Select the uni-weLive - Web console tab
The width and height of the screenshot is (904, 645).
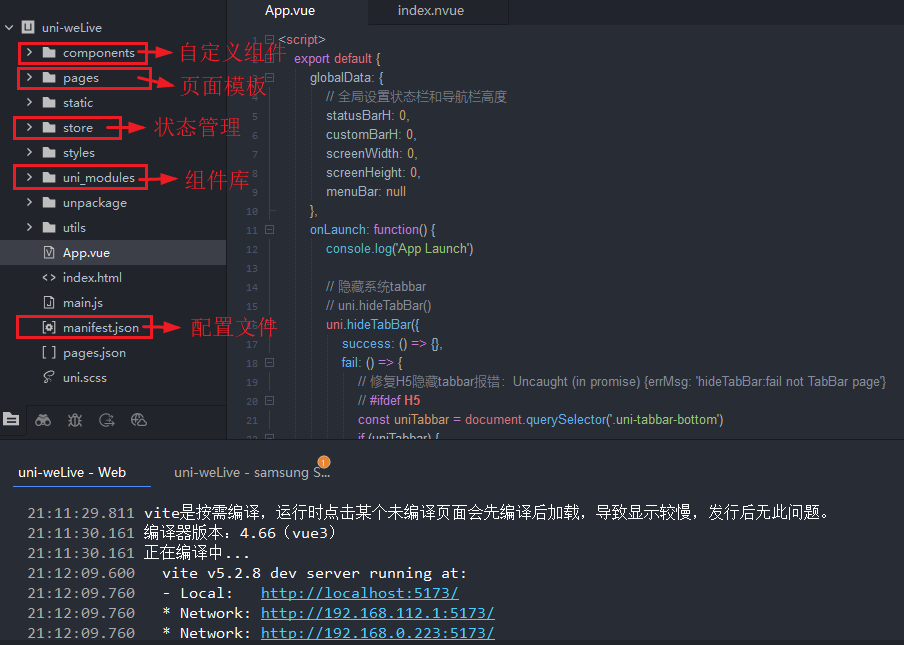point(72,473)
